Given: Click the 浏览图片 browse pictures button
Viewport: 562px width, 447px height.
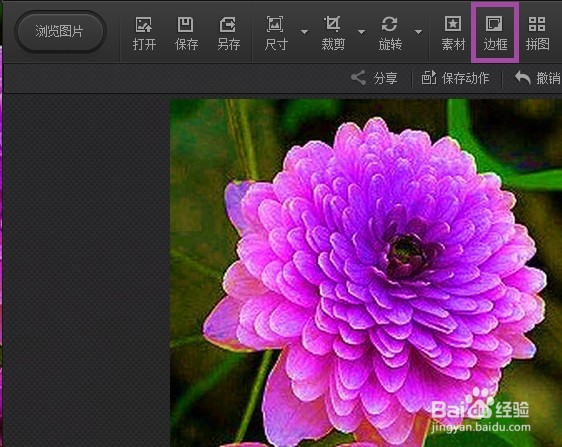Looking at the screenshot, I should coord(60,32).
